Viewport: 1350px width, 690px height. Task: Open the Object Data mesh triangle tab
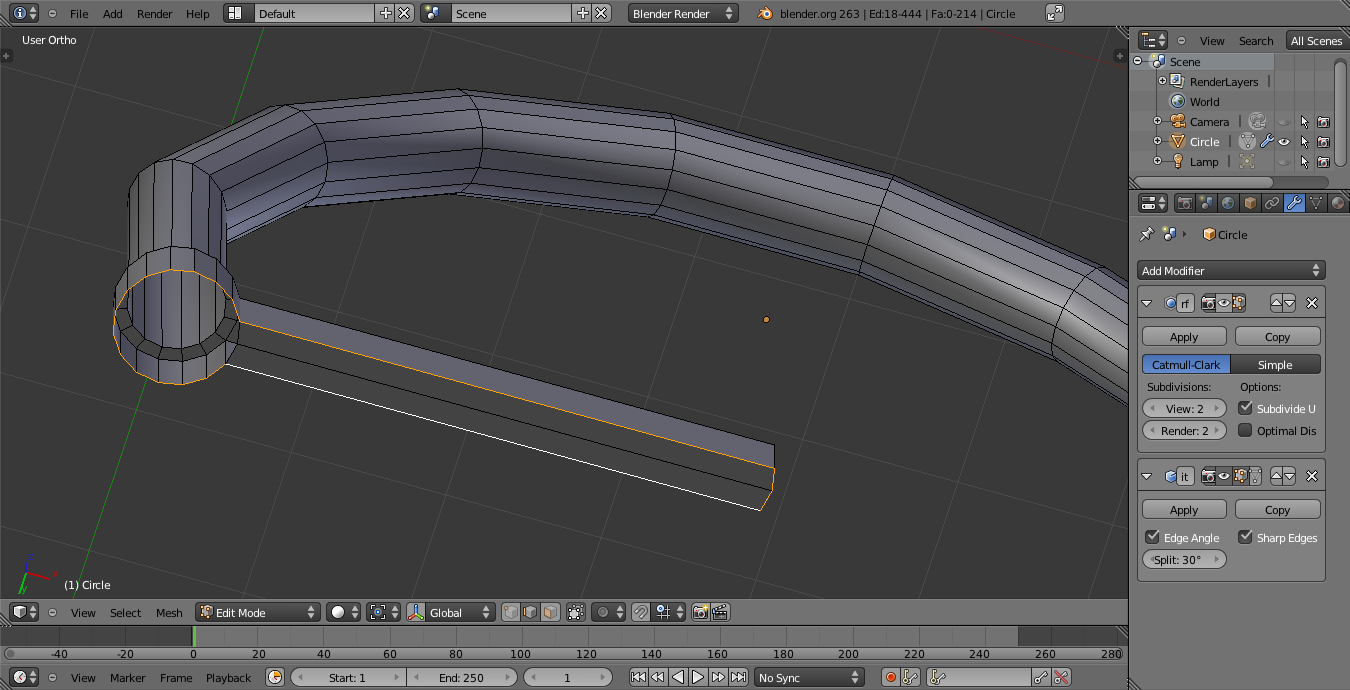(1316, 203)
